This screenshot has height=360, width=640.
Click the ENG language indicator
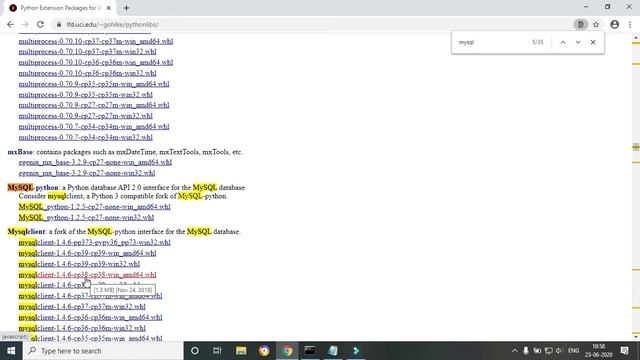pos(573,351)
